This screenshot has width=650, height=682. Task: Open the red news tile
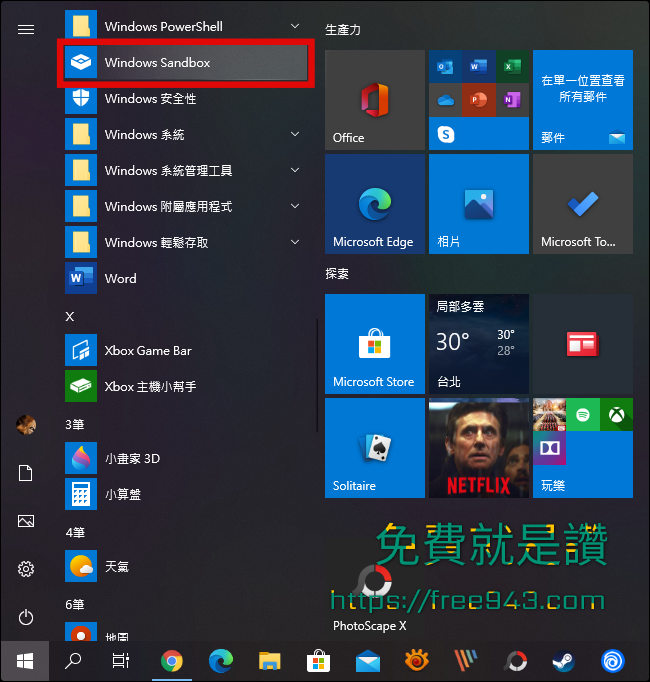583,344
